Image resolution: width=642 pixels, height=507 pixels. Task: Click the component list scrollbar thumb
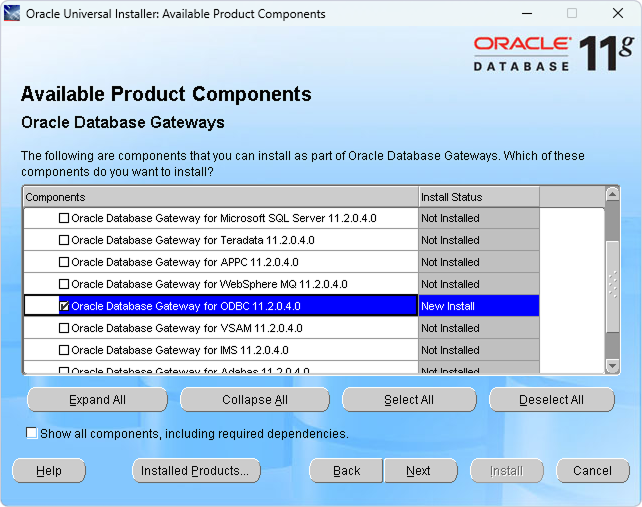[x=612, y=287]
